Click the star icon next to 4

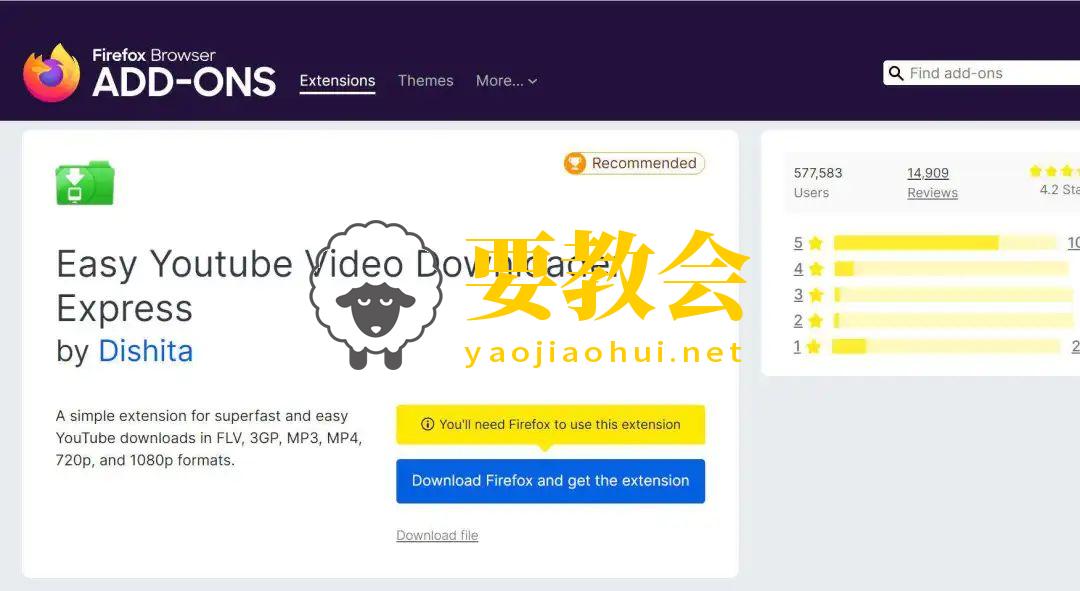[x=816, y=269]
